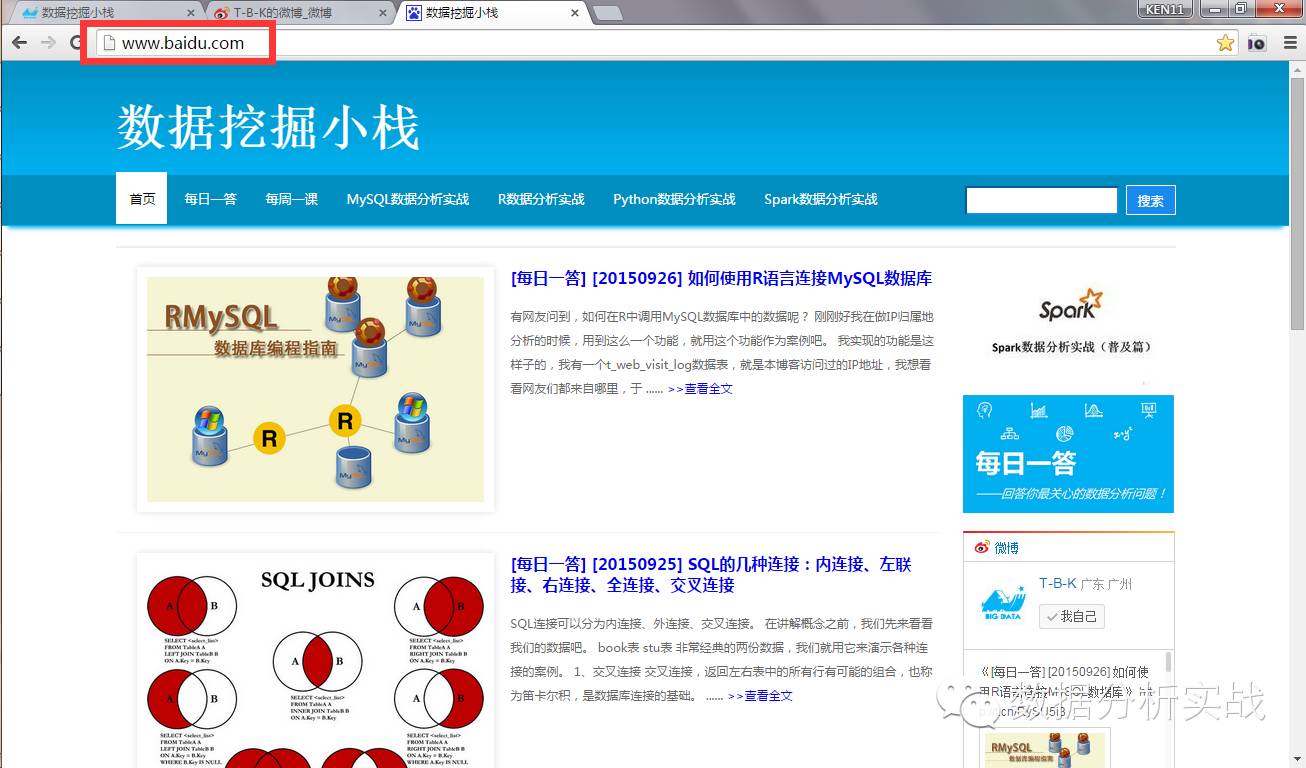Click the new tab button
The image size is (1306, 768).
(608, 13)
